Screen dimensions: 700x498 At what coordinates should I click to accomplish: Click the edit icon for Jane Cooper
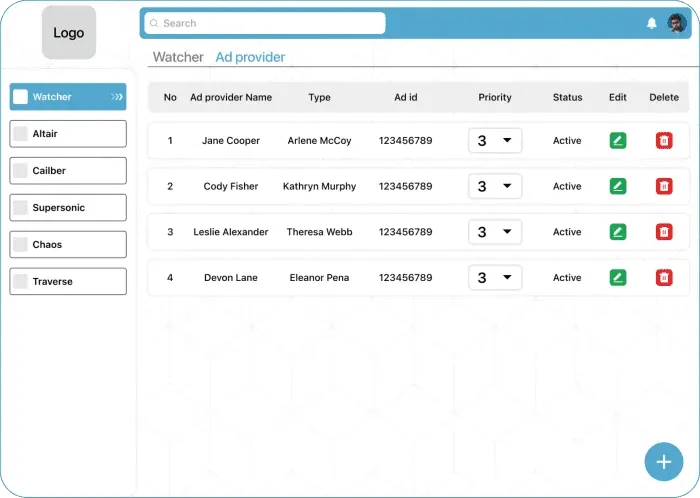pos(618,141)
